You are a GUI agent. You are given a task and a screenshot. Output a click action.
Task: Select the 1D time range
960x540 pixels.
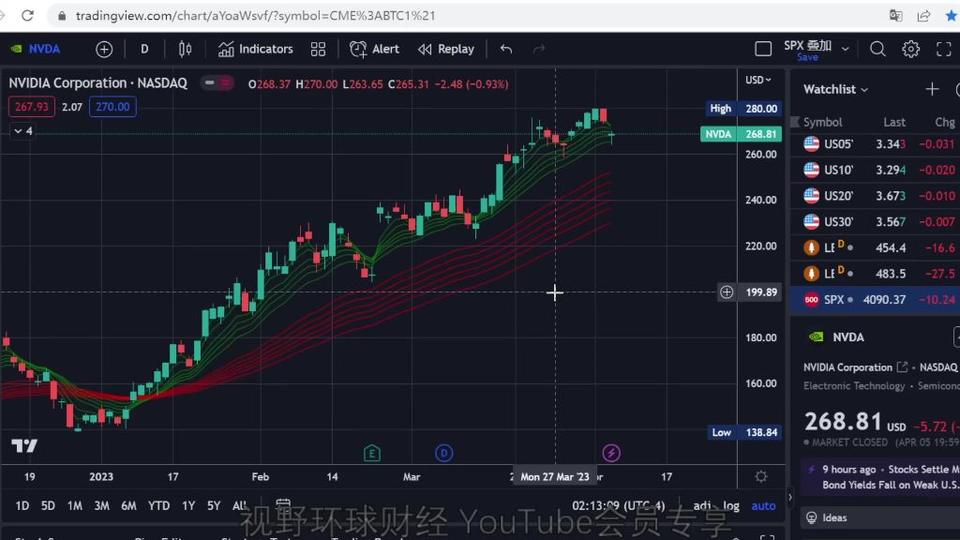(22, 506)
